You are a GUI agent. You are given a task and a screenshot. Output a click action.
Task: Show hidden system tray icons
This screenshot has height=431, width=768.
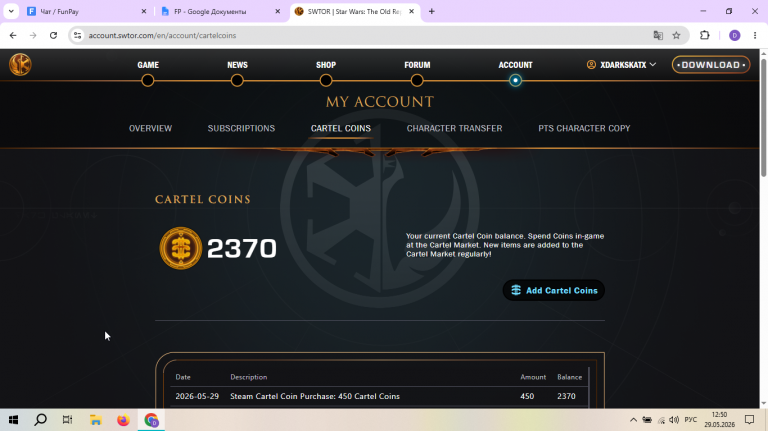tap(633, 420)
